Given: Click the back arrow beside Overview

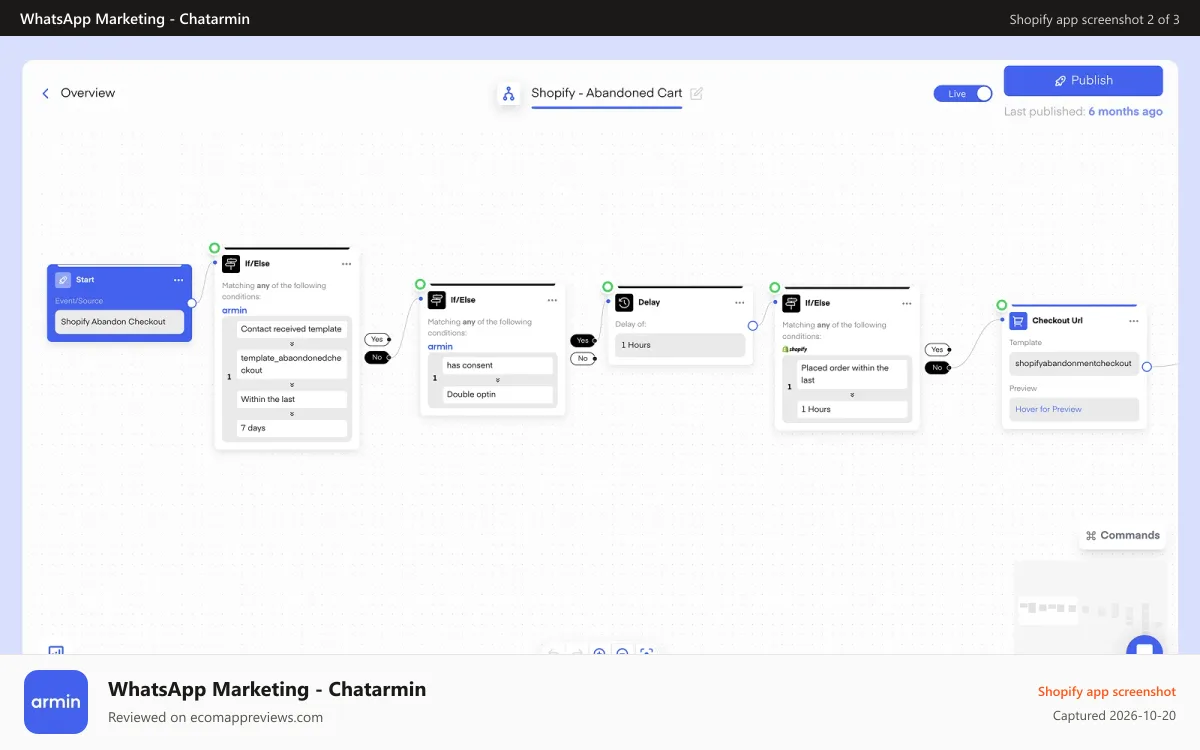Looking at the screenshot, I should (45, 93).
